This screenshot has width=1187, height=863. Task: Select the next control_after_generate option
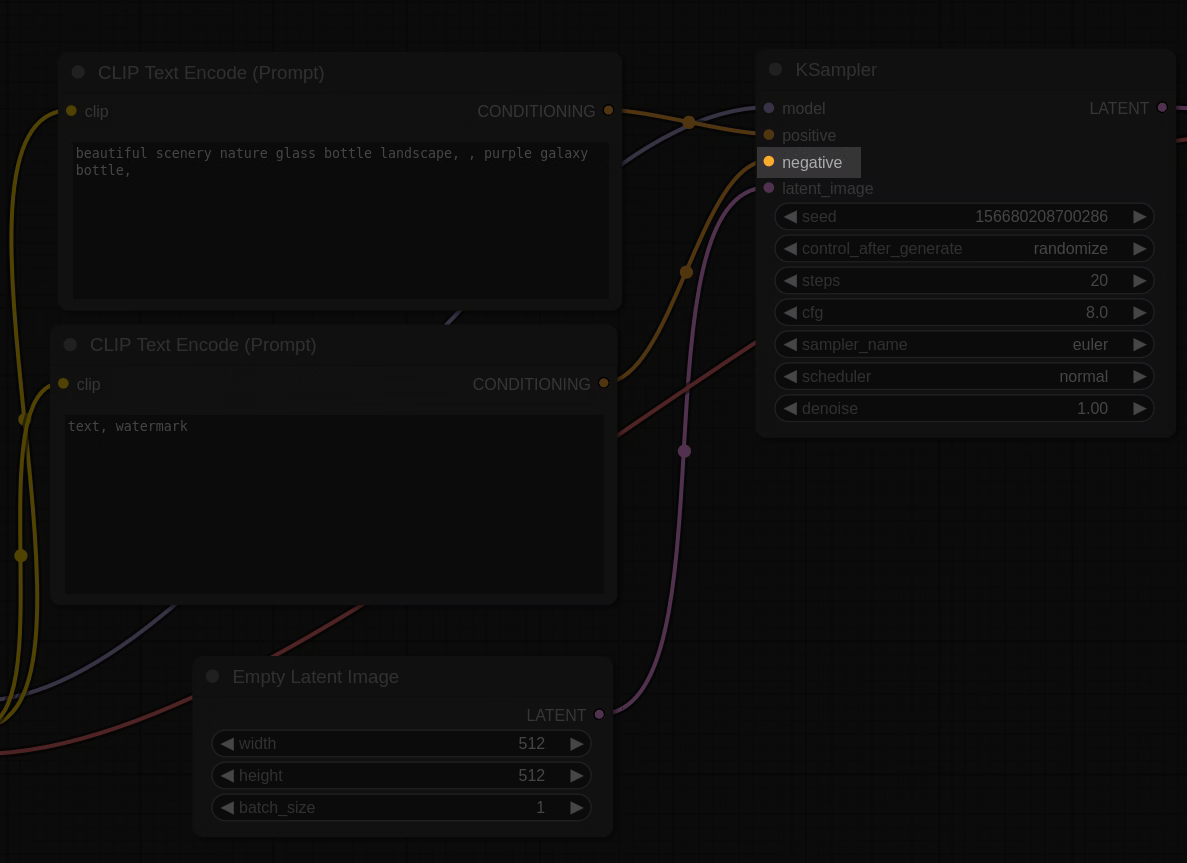[1139, 248]
